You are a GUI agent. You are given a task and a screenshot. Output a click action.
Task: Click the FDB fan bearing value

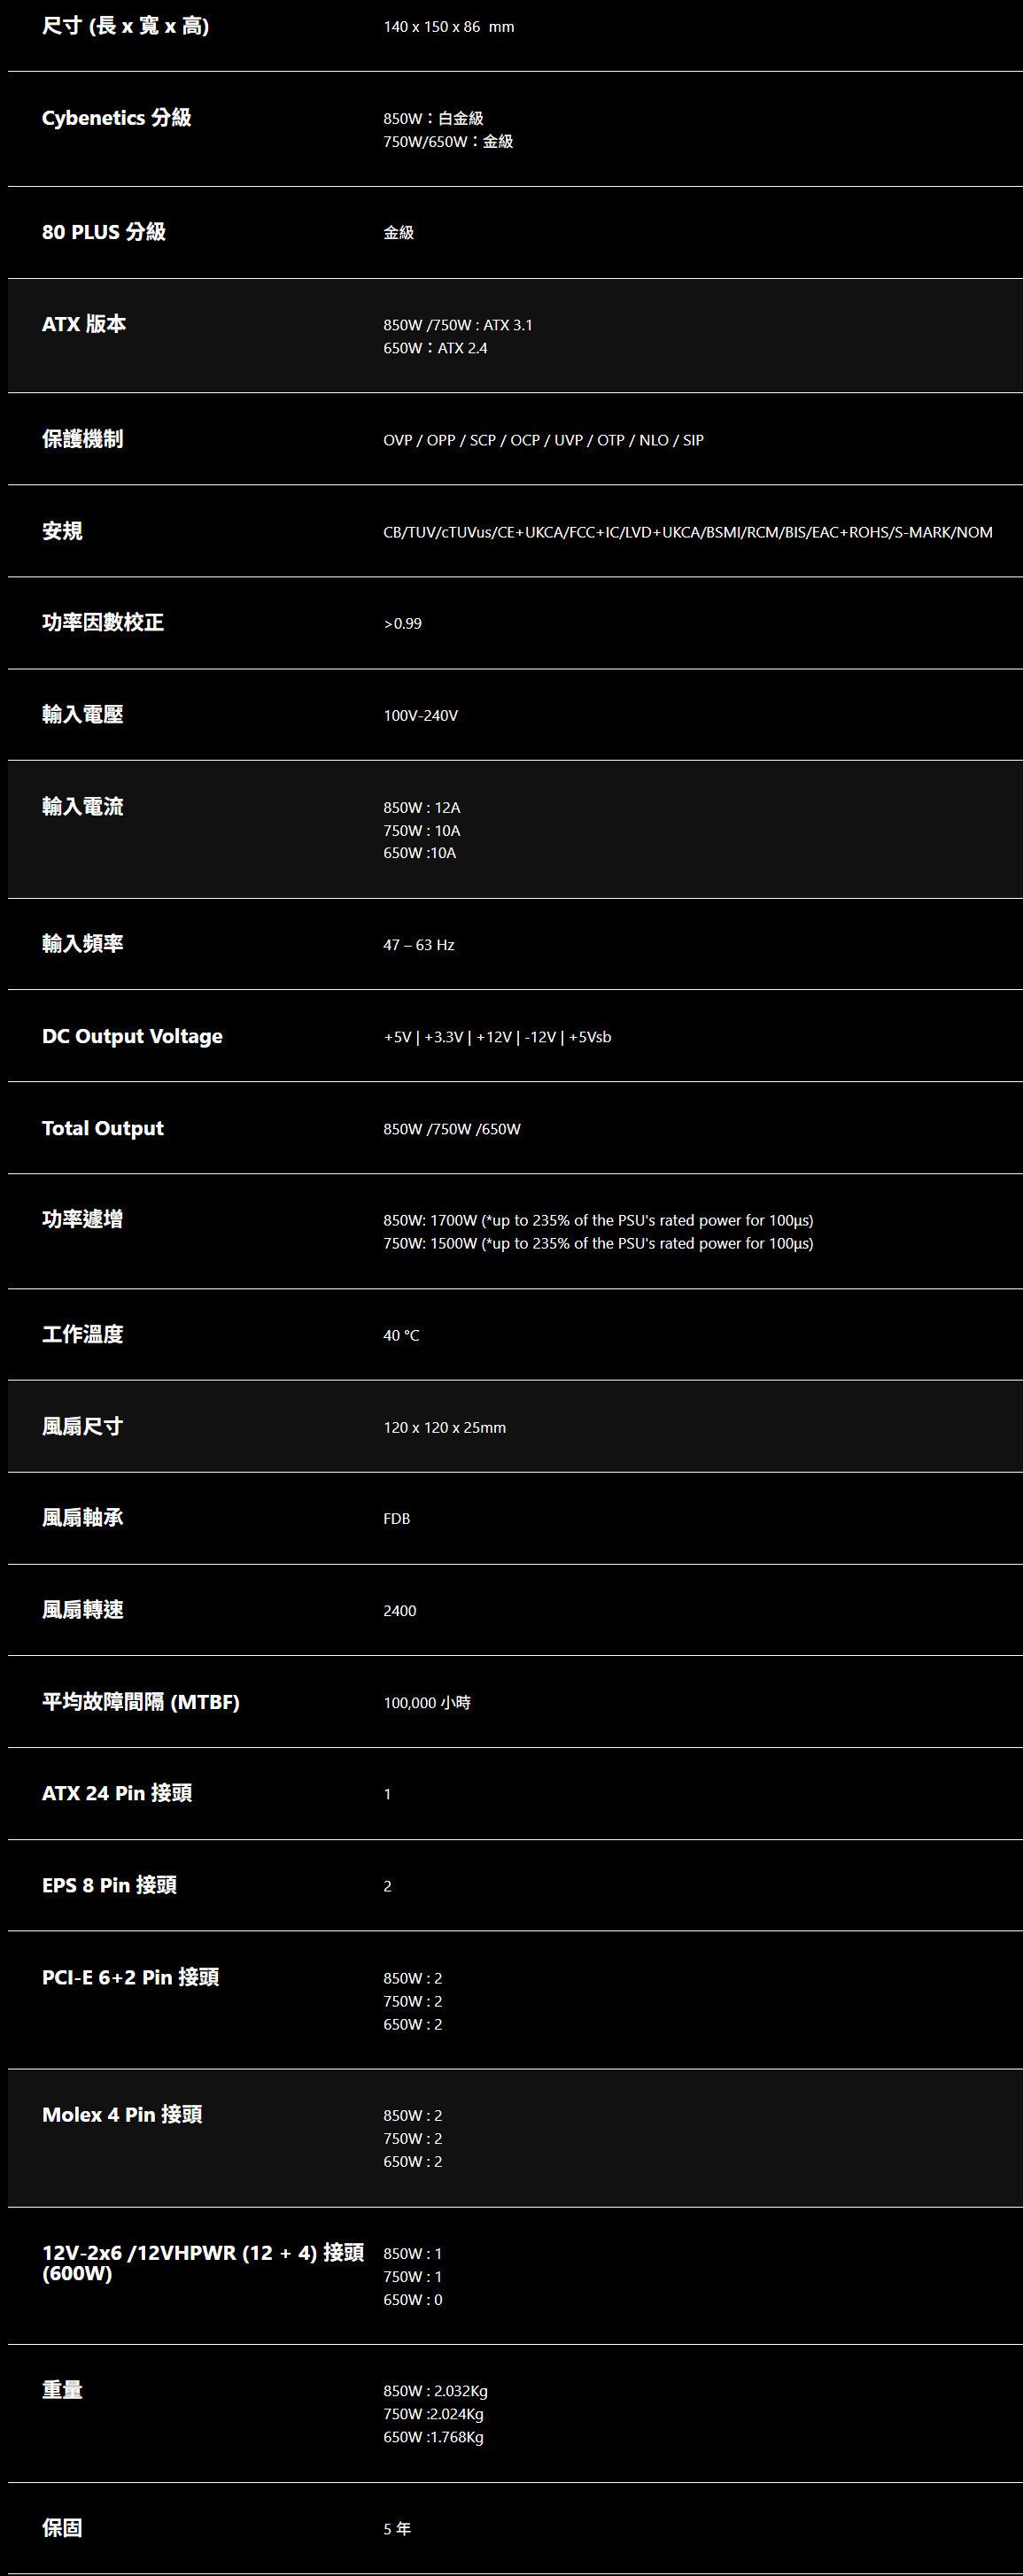pyautogui.click(x=396, y=1519)
